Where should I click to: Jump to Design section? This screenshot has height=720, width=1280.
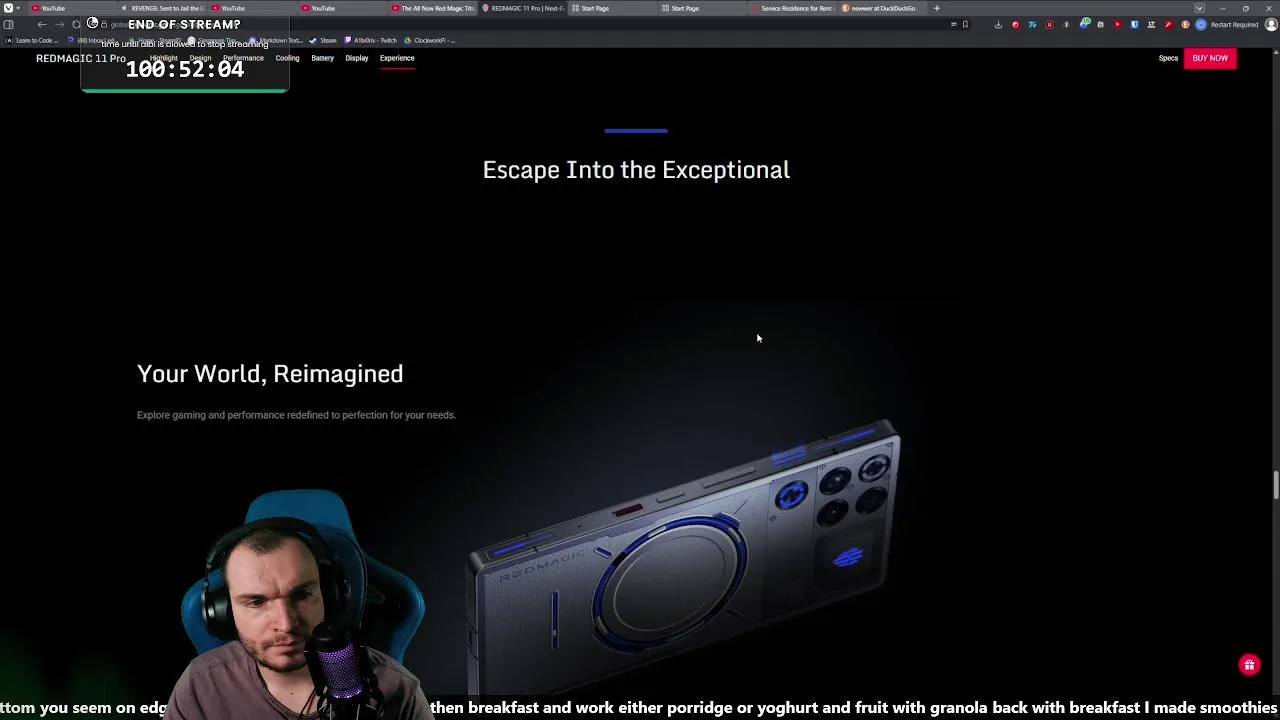click(x=200, y=58)
